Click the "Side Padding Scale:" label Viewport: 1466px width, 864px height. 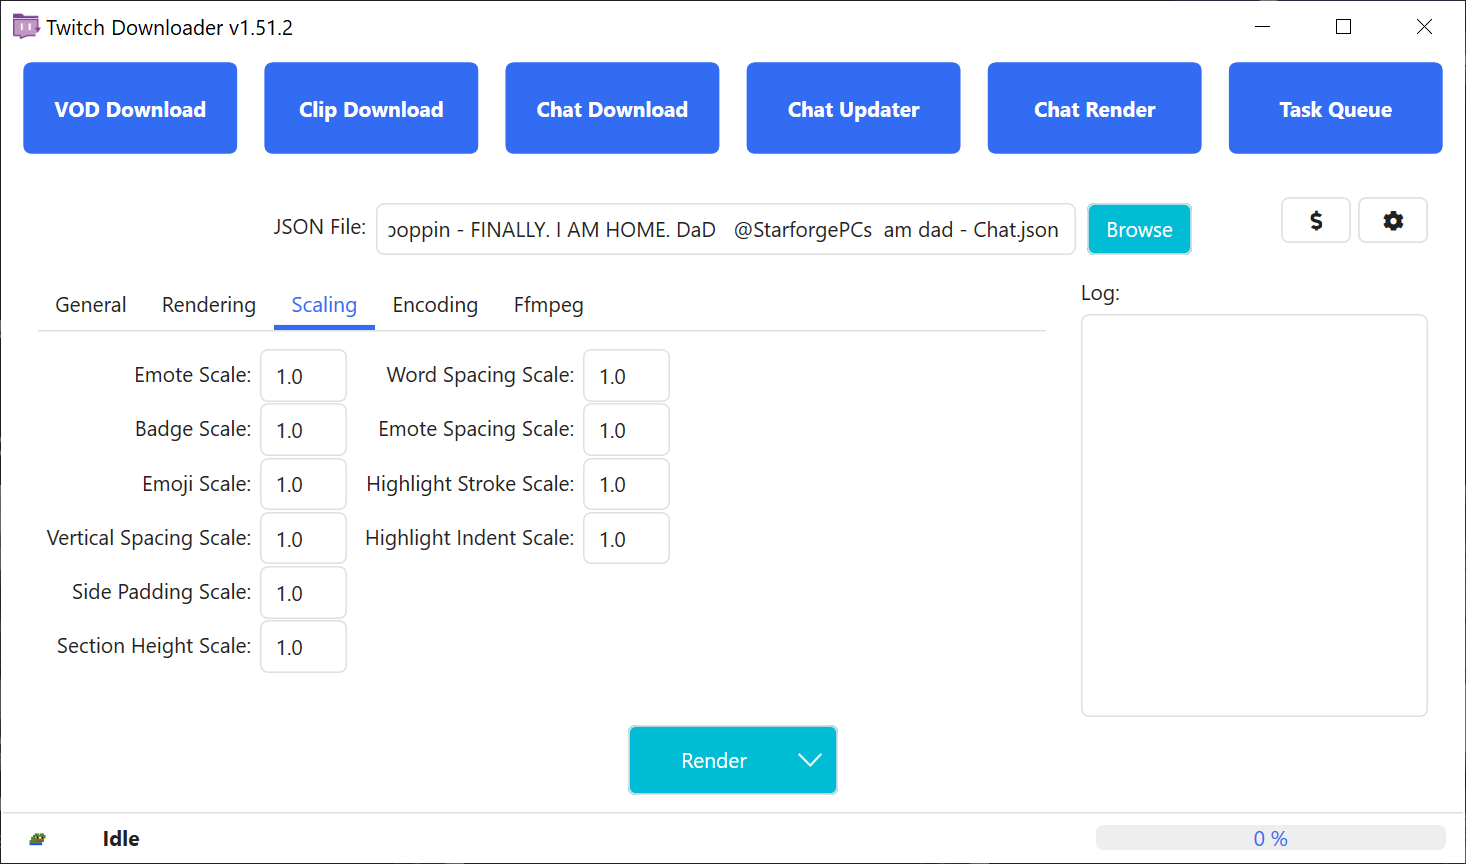162,592
